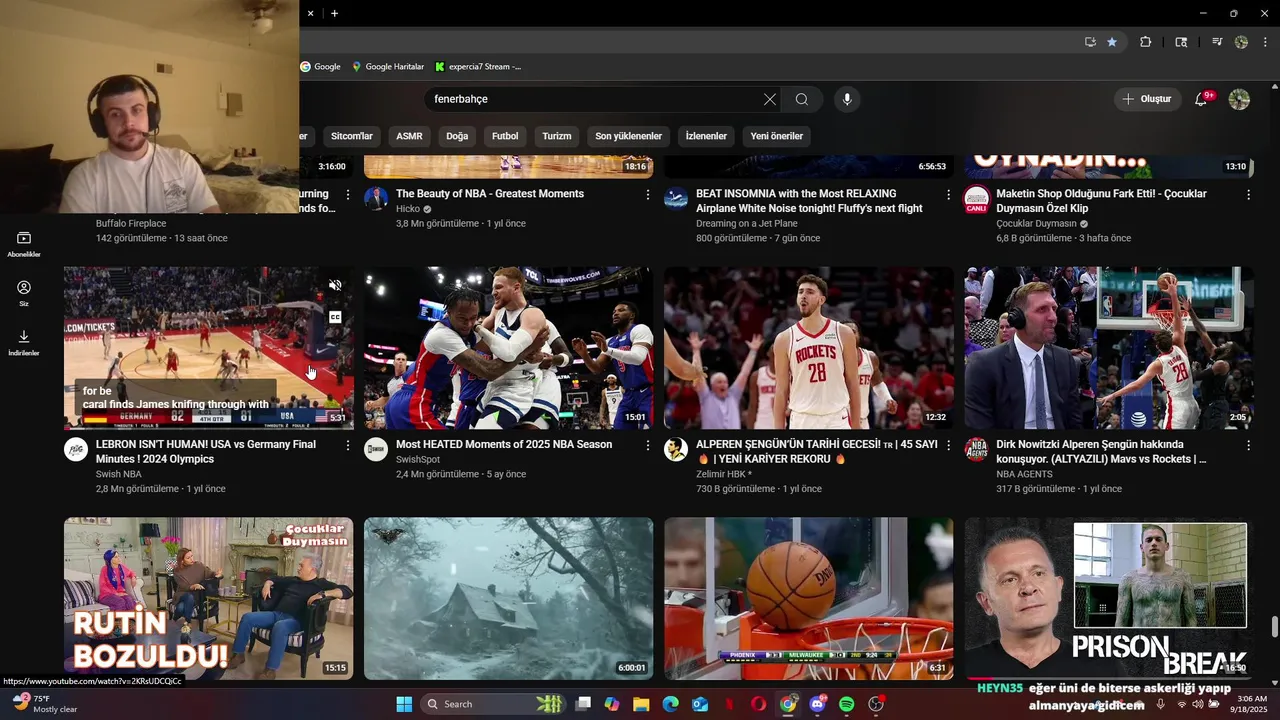Open options menu for Beauty of NBA video
Screen dimensions: 1280x720
647,194
